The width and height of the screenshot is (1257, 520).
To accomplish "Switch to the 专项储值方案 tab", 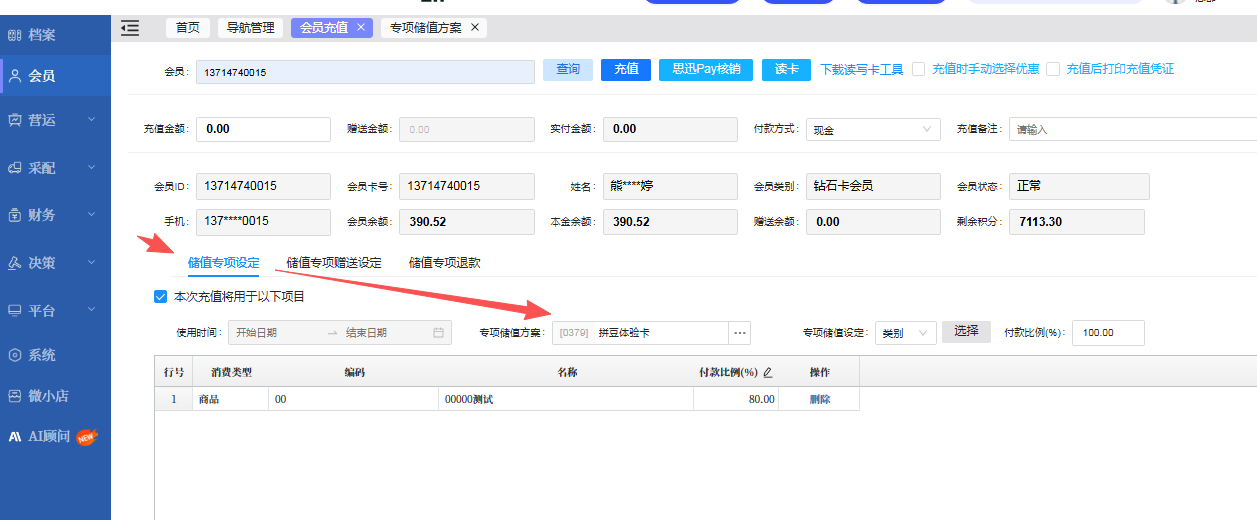I will click(426, 28).
